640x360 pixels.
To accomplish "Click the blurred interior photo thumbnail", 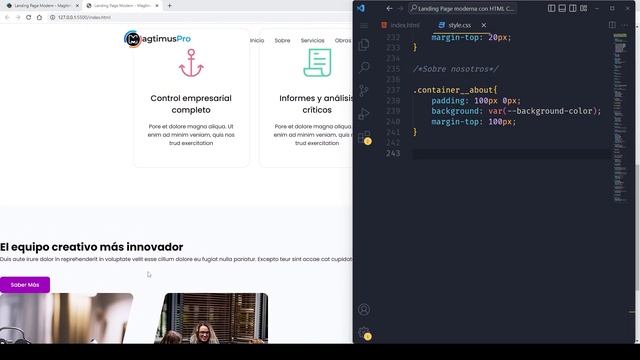I will click(x=67, y=318).
